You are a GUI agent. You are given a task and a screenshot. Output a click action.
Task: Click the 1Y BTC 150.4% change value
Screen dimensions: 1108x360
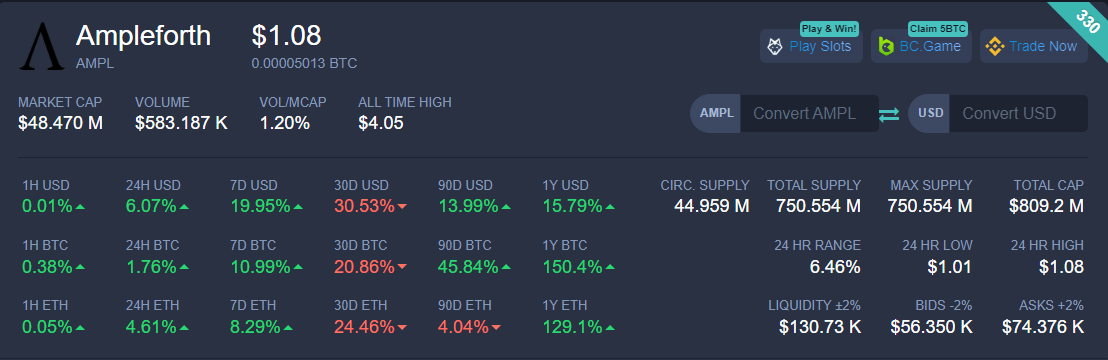(573, 267)
